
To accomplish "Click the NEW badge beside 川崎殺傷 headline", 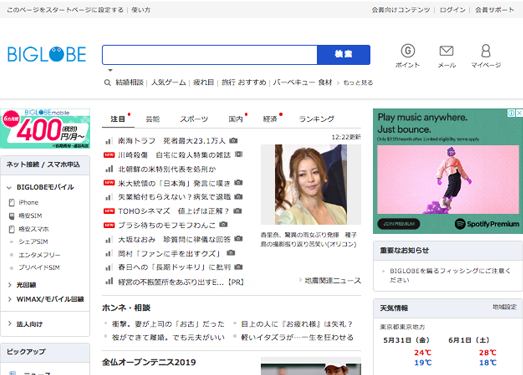I will [x=109, y=155].
